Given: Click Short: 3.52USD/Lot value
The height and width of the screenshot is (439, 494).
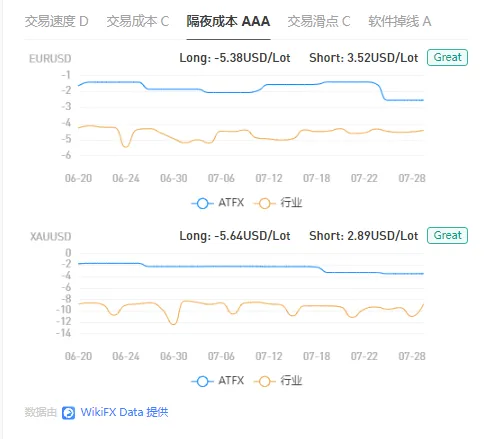Looking at the screenshot, I should 364,58.
